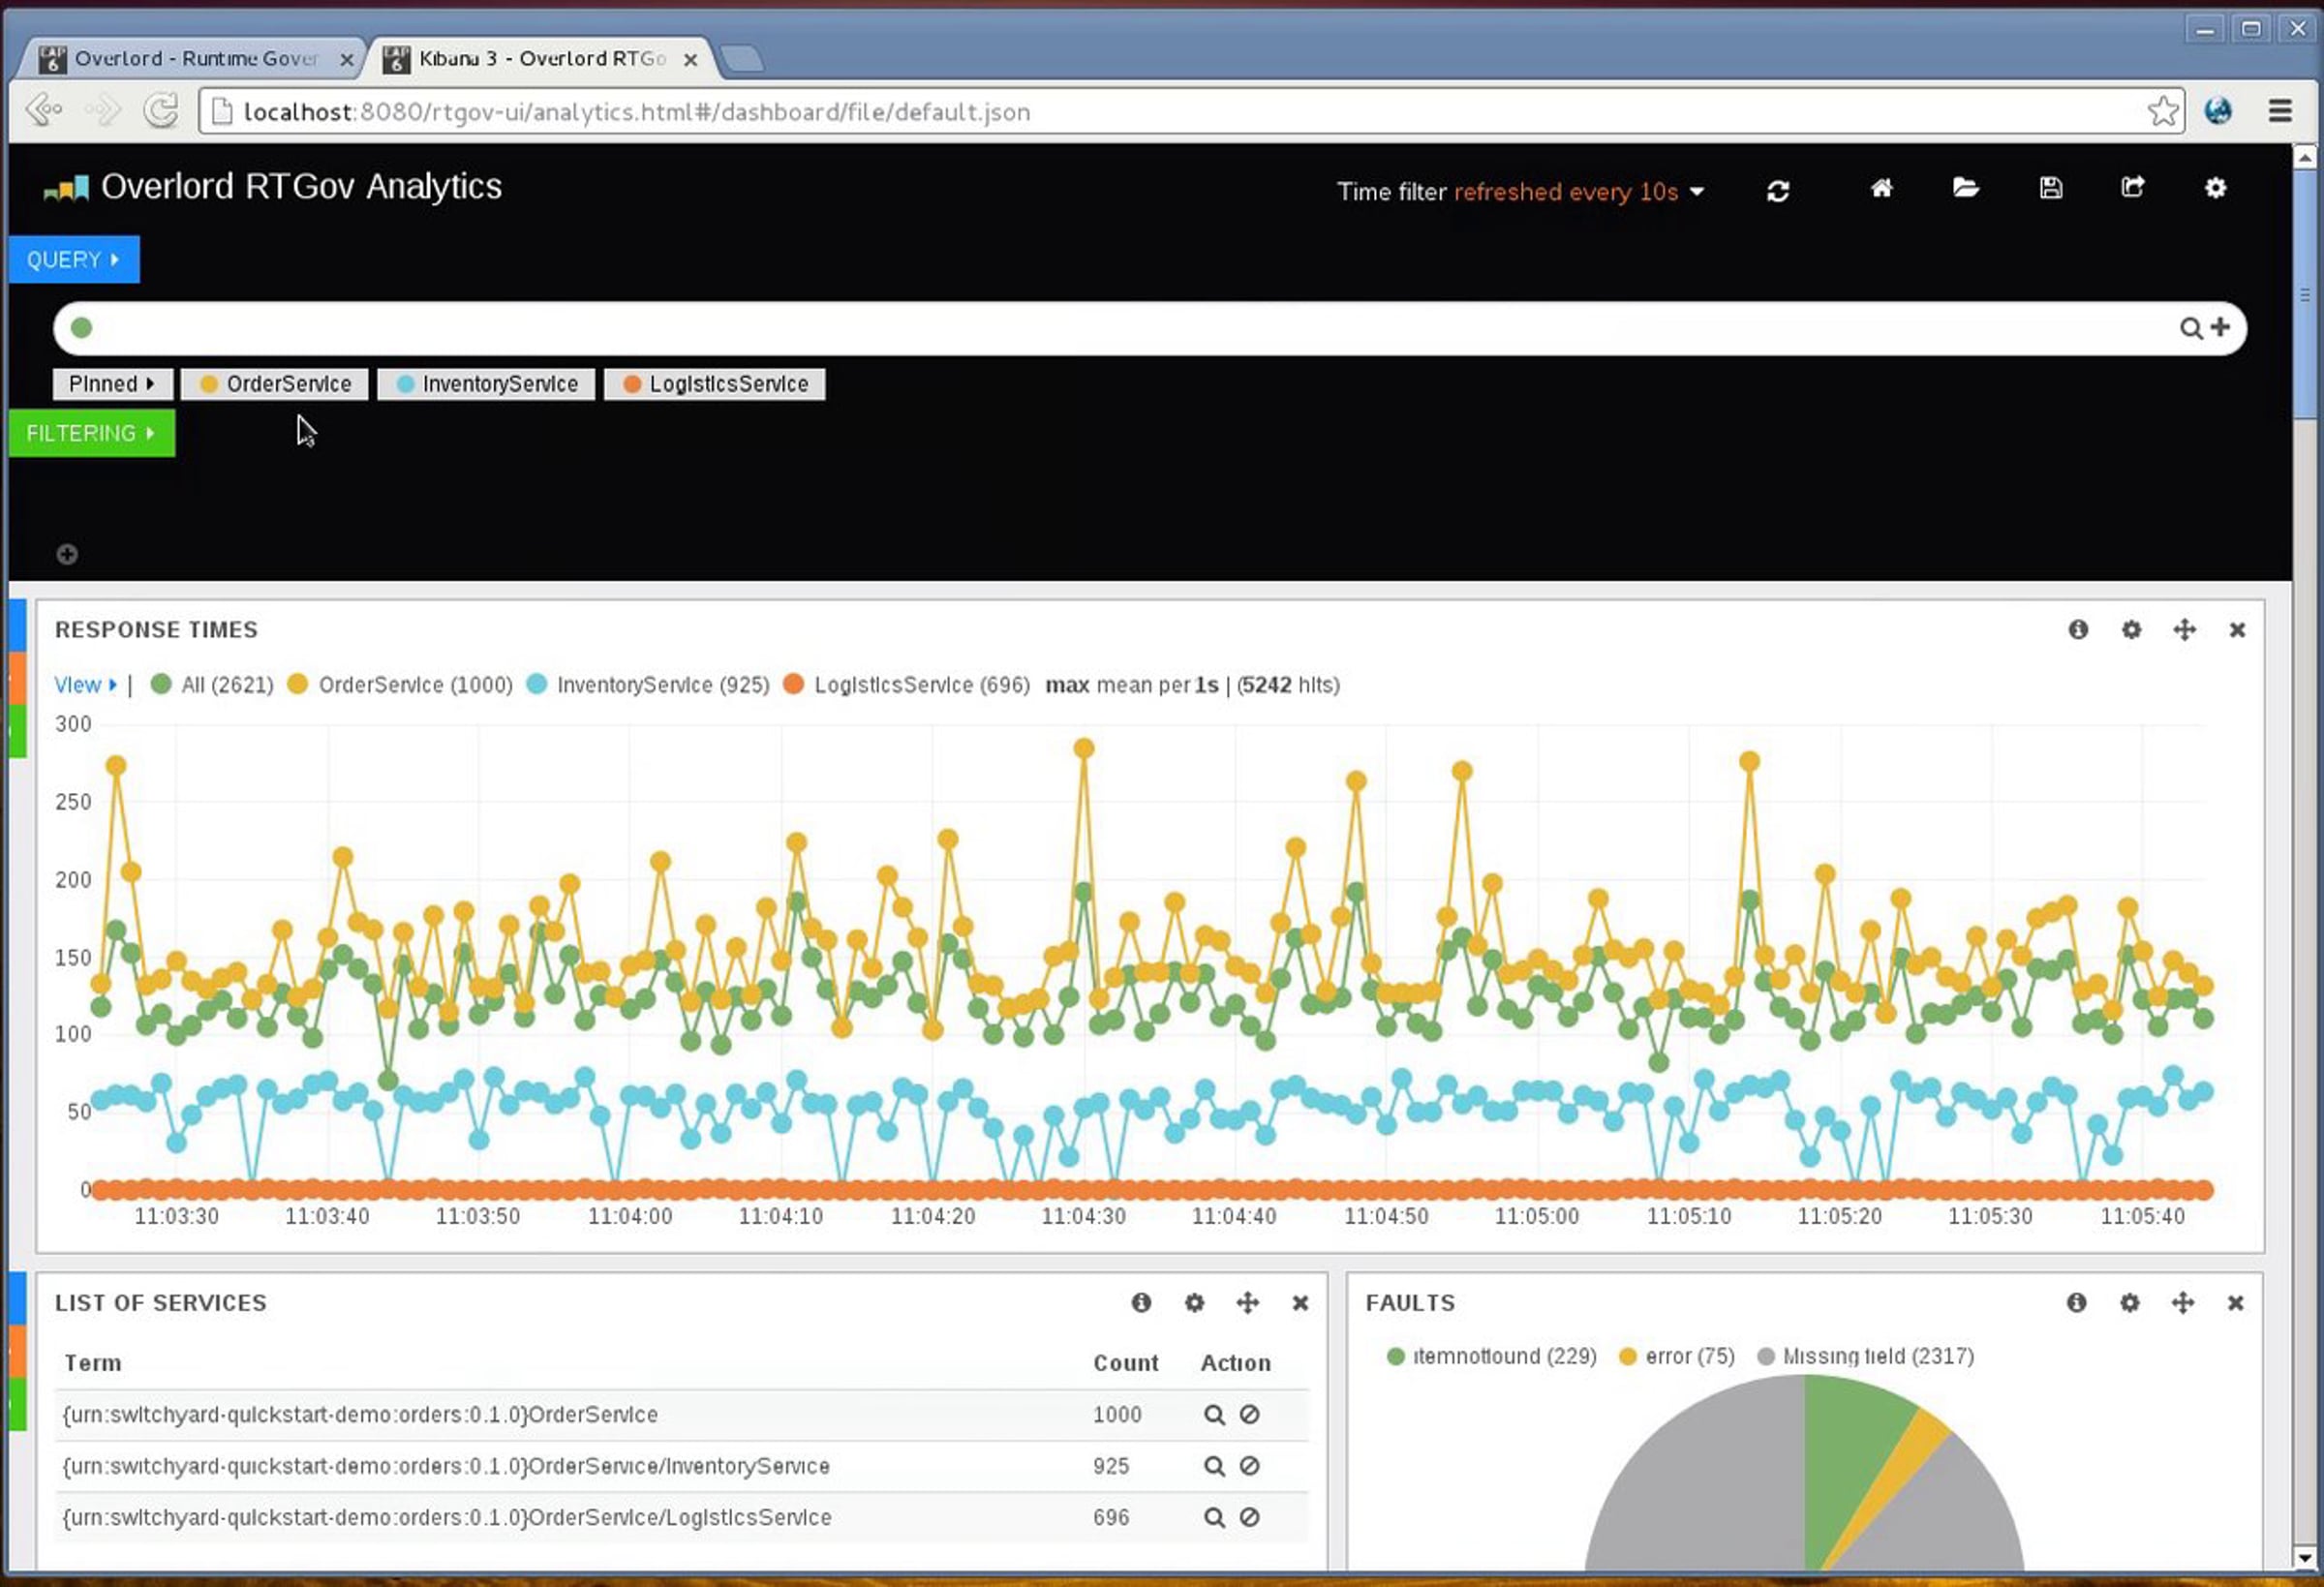Click info icon on Faults panel
The height and width of the screenshot is (1587, 2324).
tap(2076, 1303)
